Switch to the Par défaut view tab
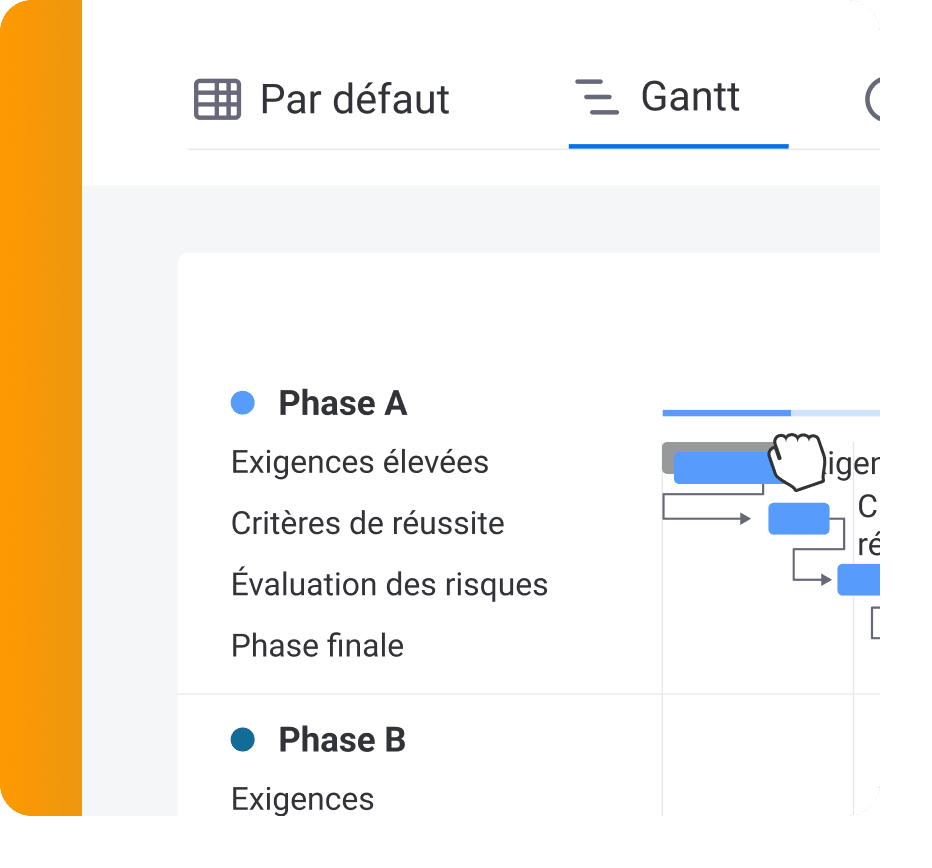Screen dimensions: 932x868 point(322,99)
